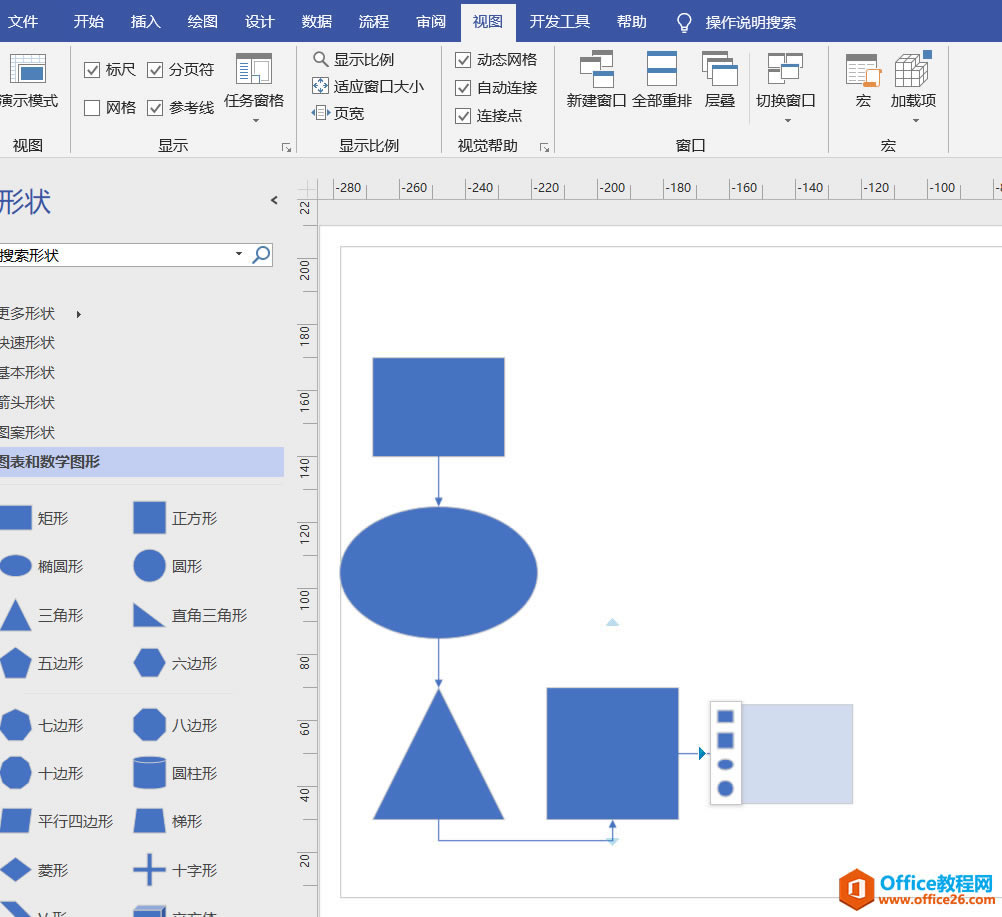The image size is (1002, 917).
Task: Toggle the 动态网格 (Dynamic Grid) checkbox
Action: 463,60
